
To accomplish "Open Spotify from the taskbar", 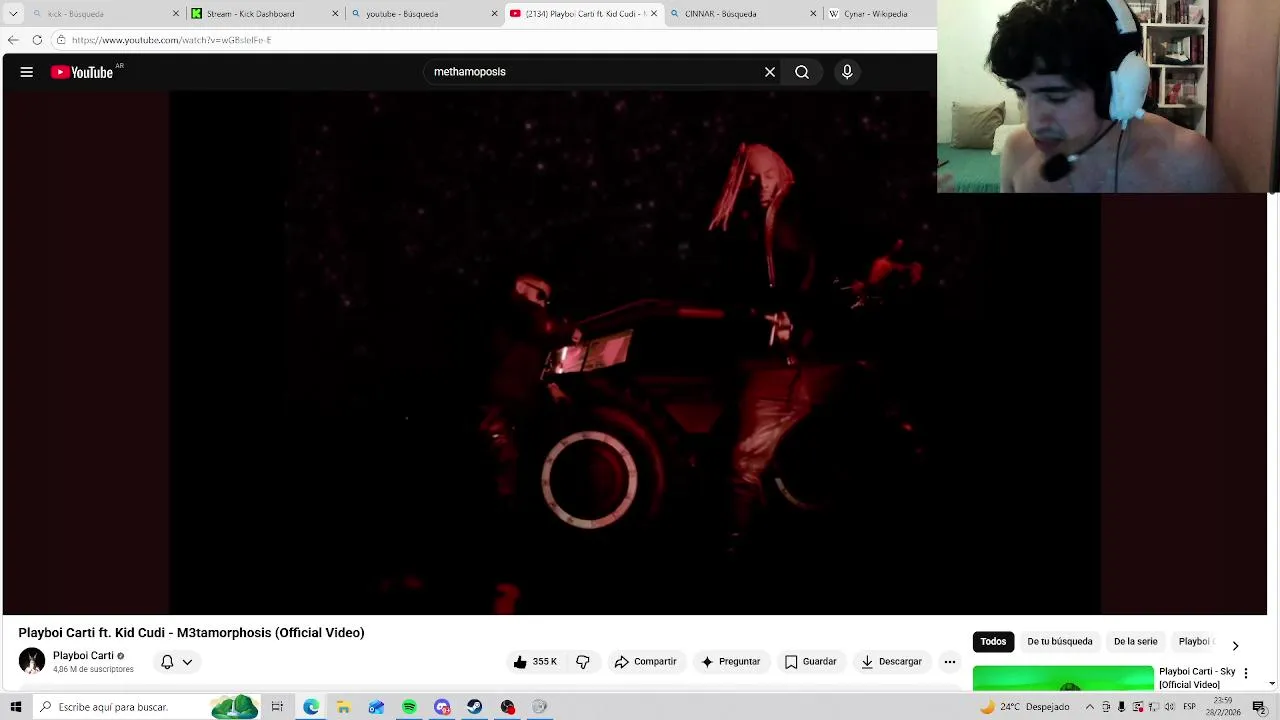I will (409, 707).
